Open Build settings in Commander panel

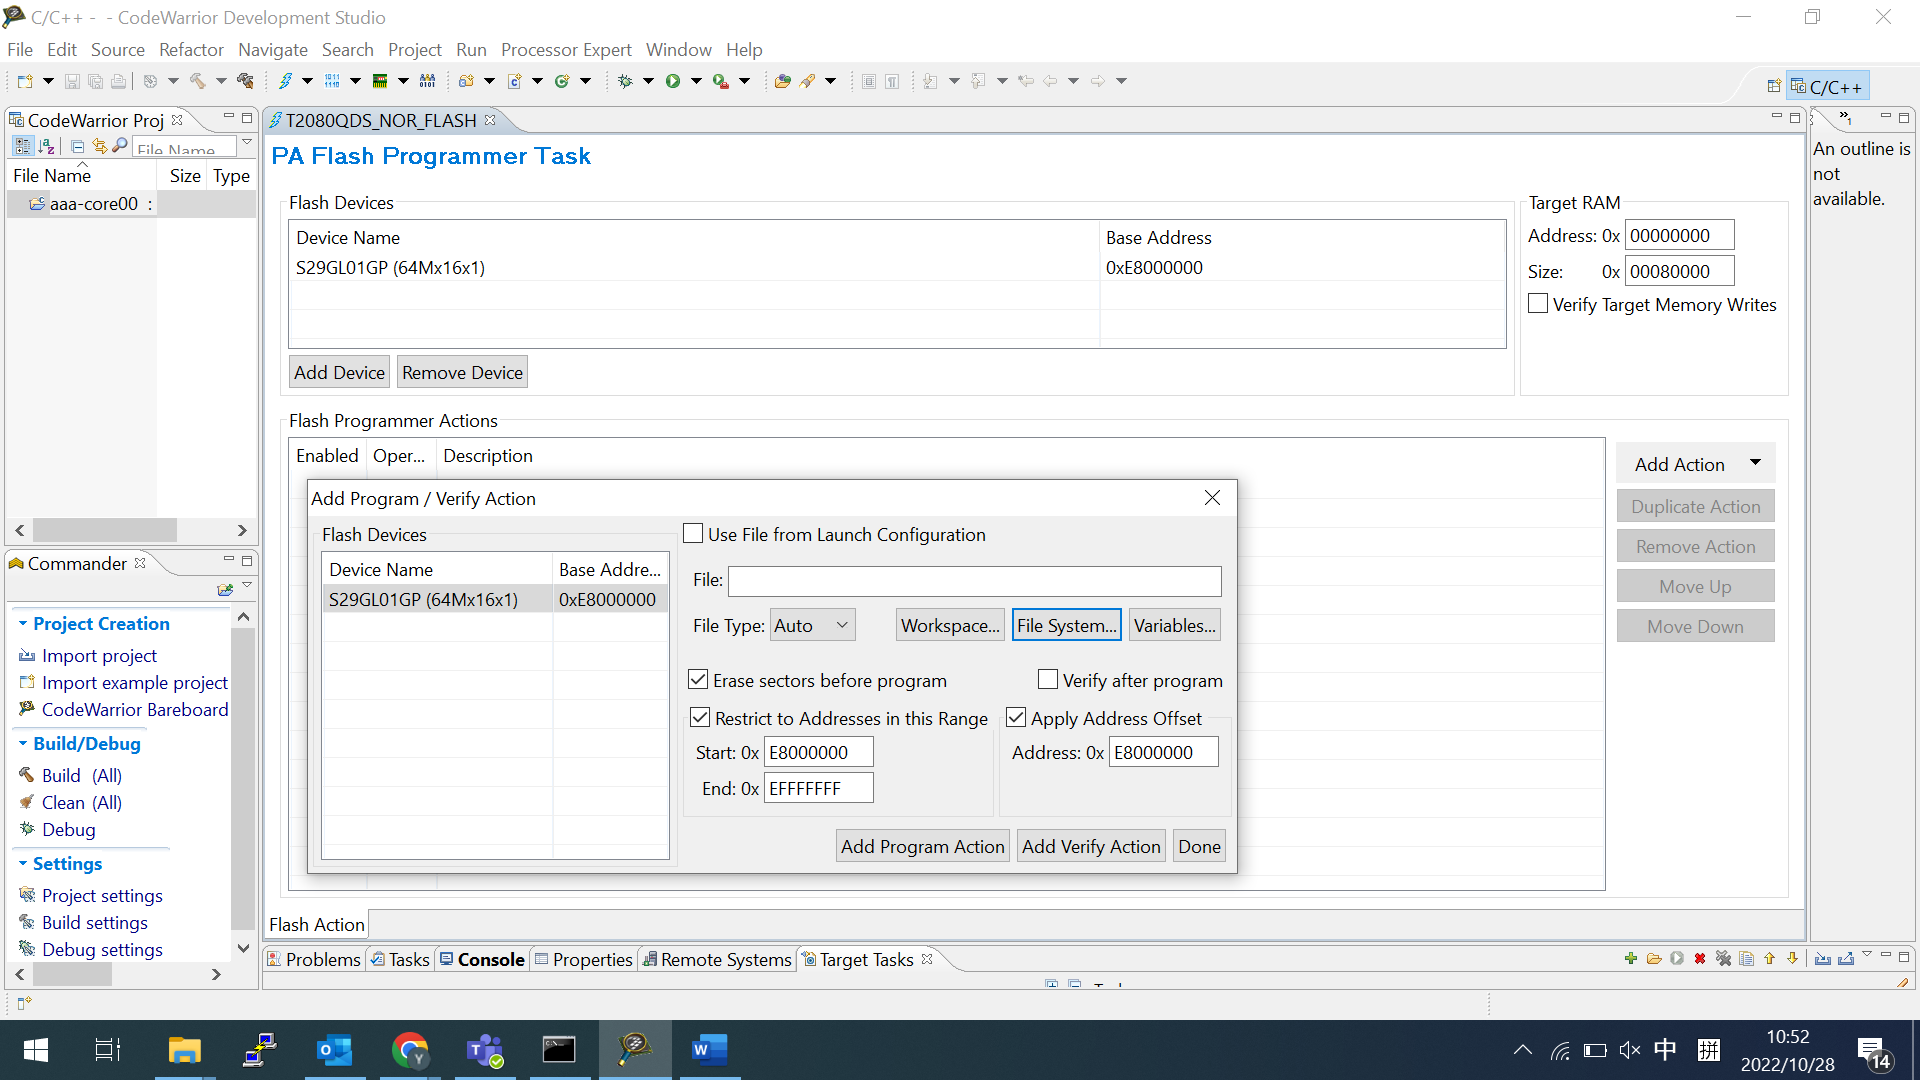pyautogui.click(x=95, y=922)
